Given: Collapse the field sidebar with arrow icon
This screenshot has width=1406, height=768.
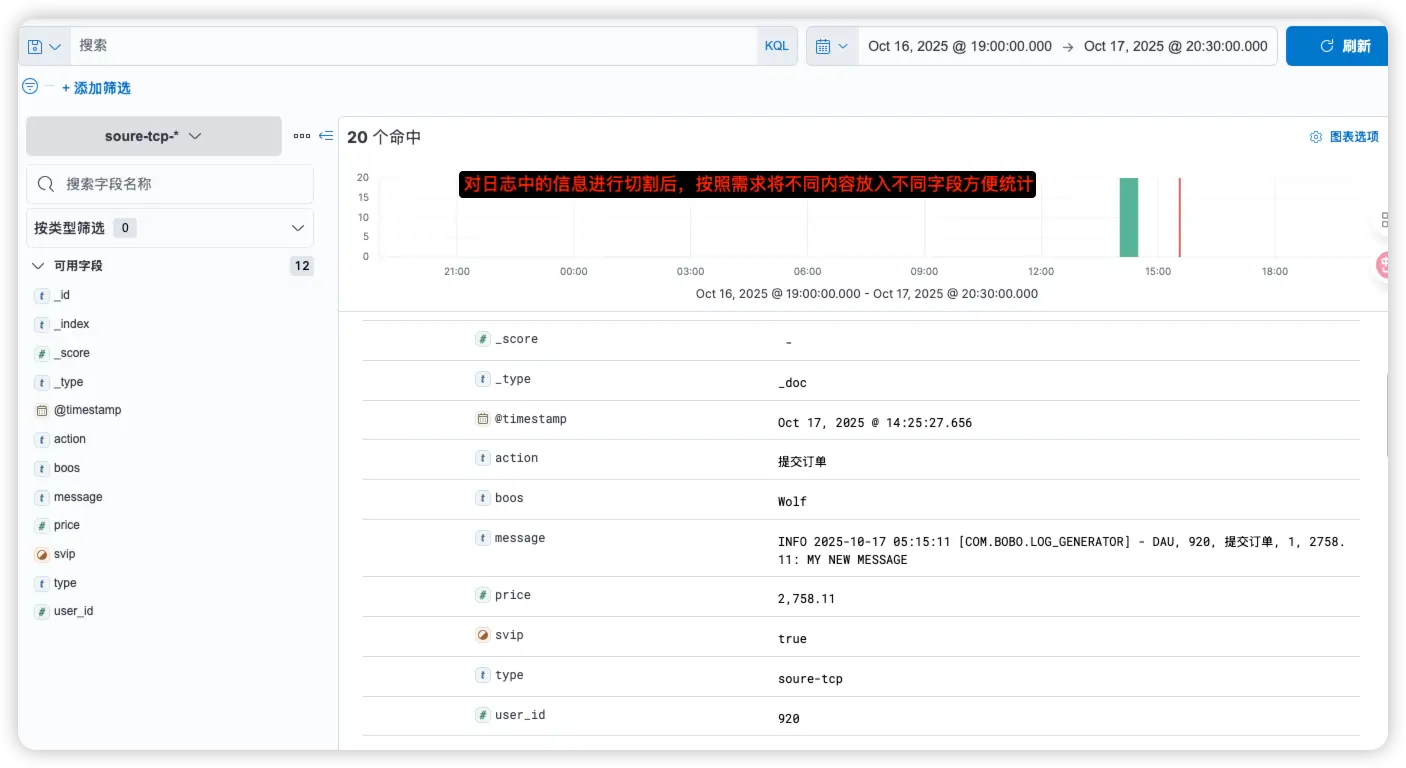Looking at the screenshot, I should point(326,136).
